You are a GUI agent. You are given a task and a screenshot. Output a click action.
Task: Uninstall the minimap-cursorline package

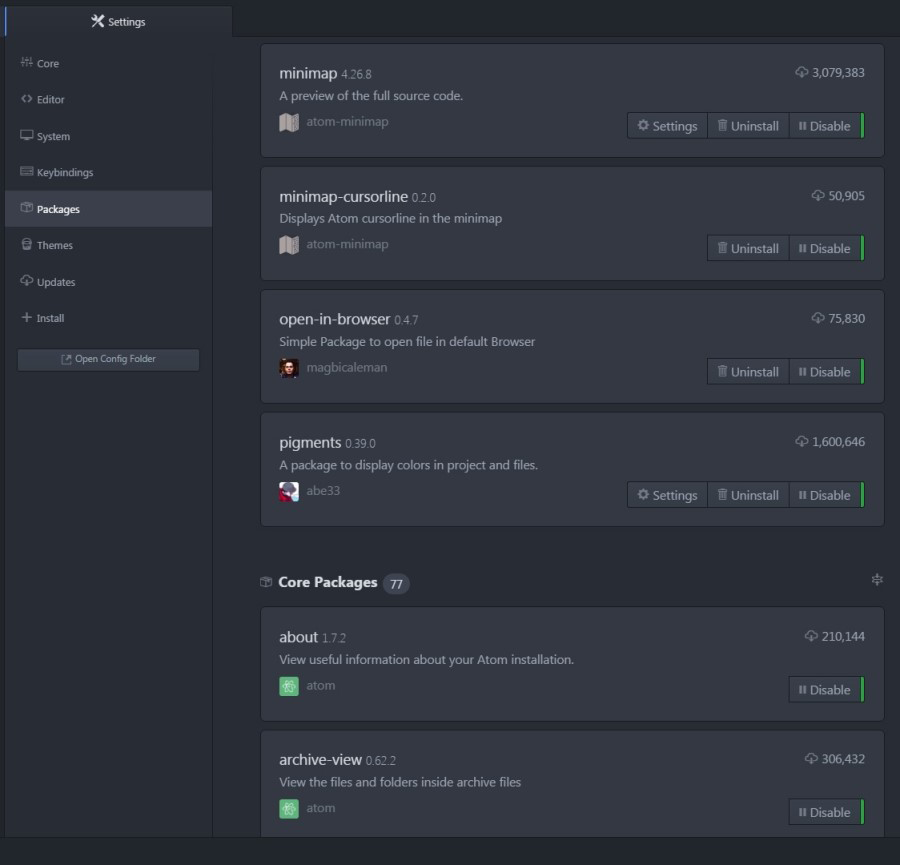[748, 249]
